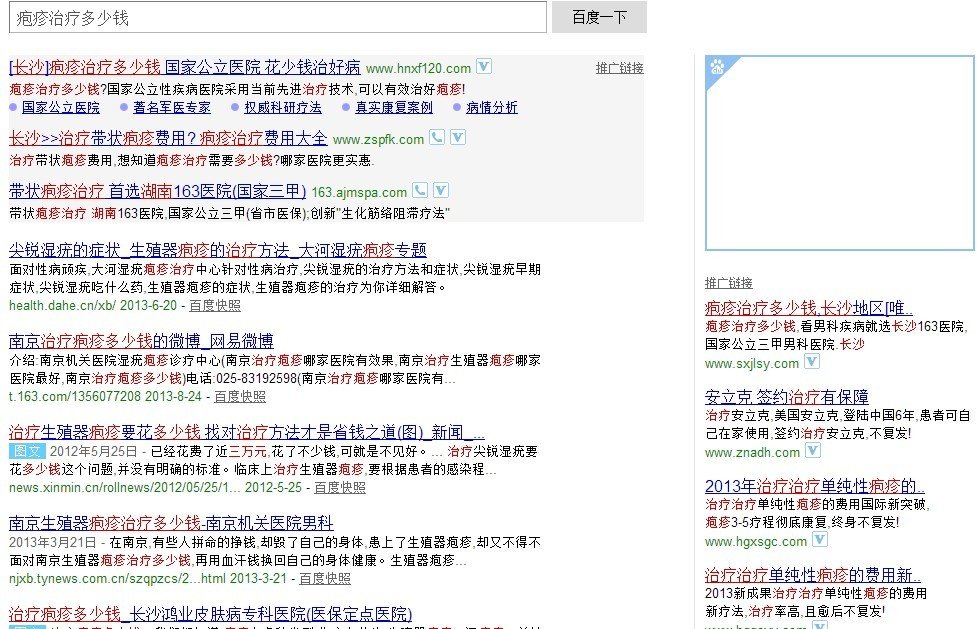Click the V badge beside www.zspfk.com
This screenshot has width=977, height=629.
[457, 139]
